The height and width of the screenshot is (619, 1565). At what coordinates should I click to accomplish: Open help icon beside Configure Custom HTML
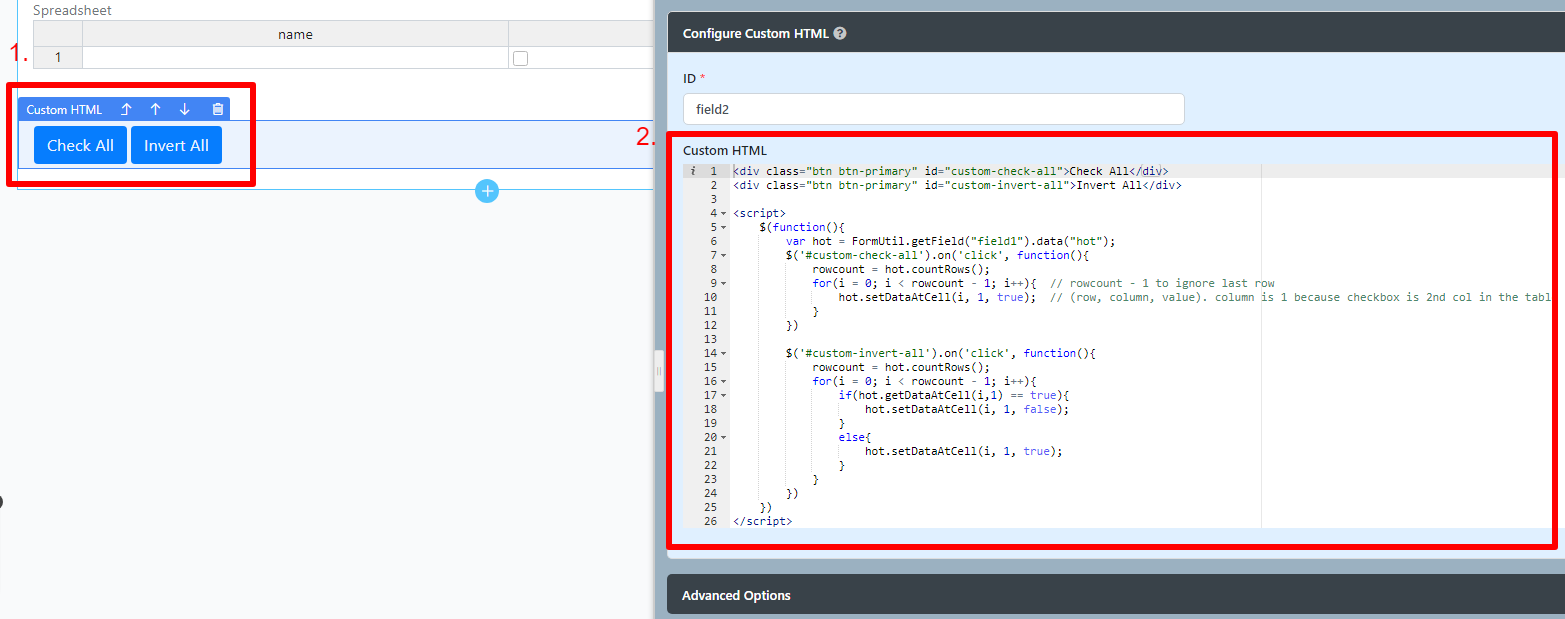pyautogui.click(x=840, y=33)
